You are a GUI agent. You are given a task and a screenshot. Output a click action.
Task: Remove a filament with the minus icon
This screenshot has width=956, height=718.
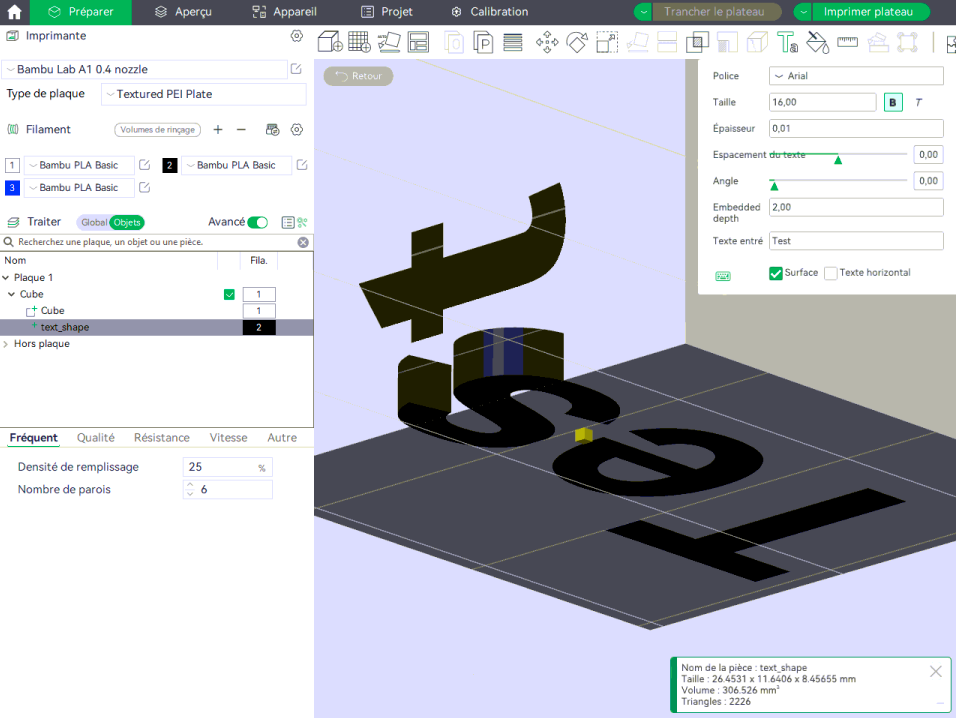(241, 129)
